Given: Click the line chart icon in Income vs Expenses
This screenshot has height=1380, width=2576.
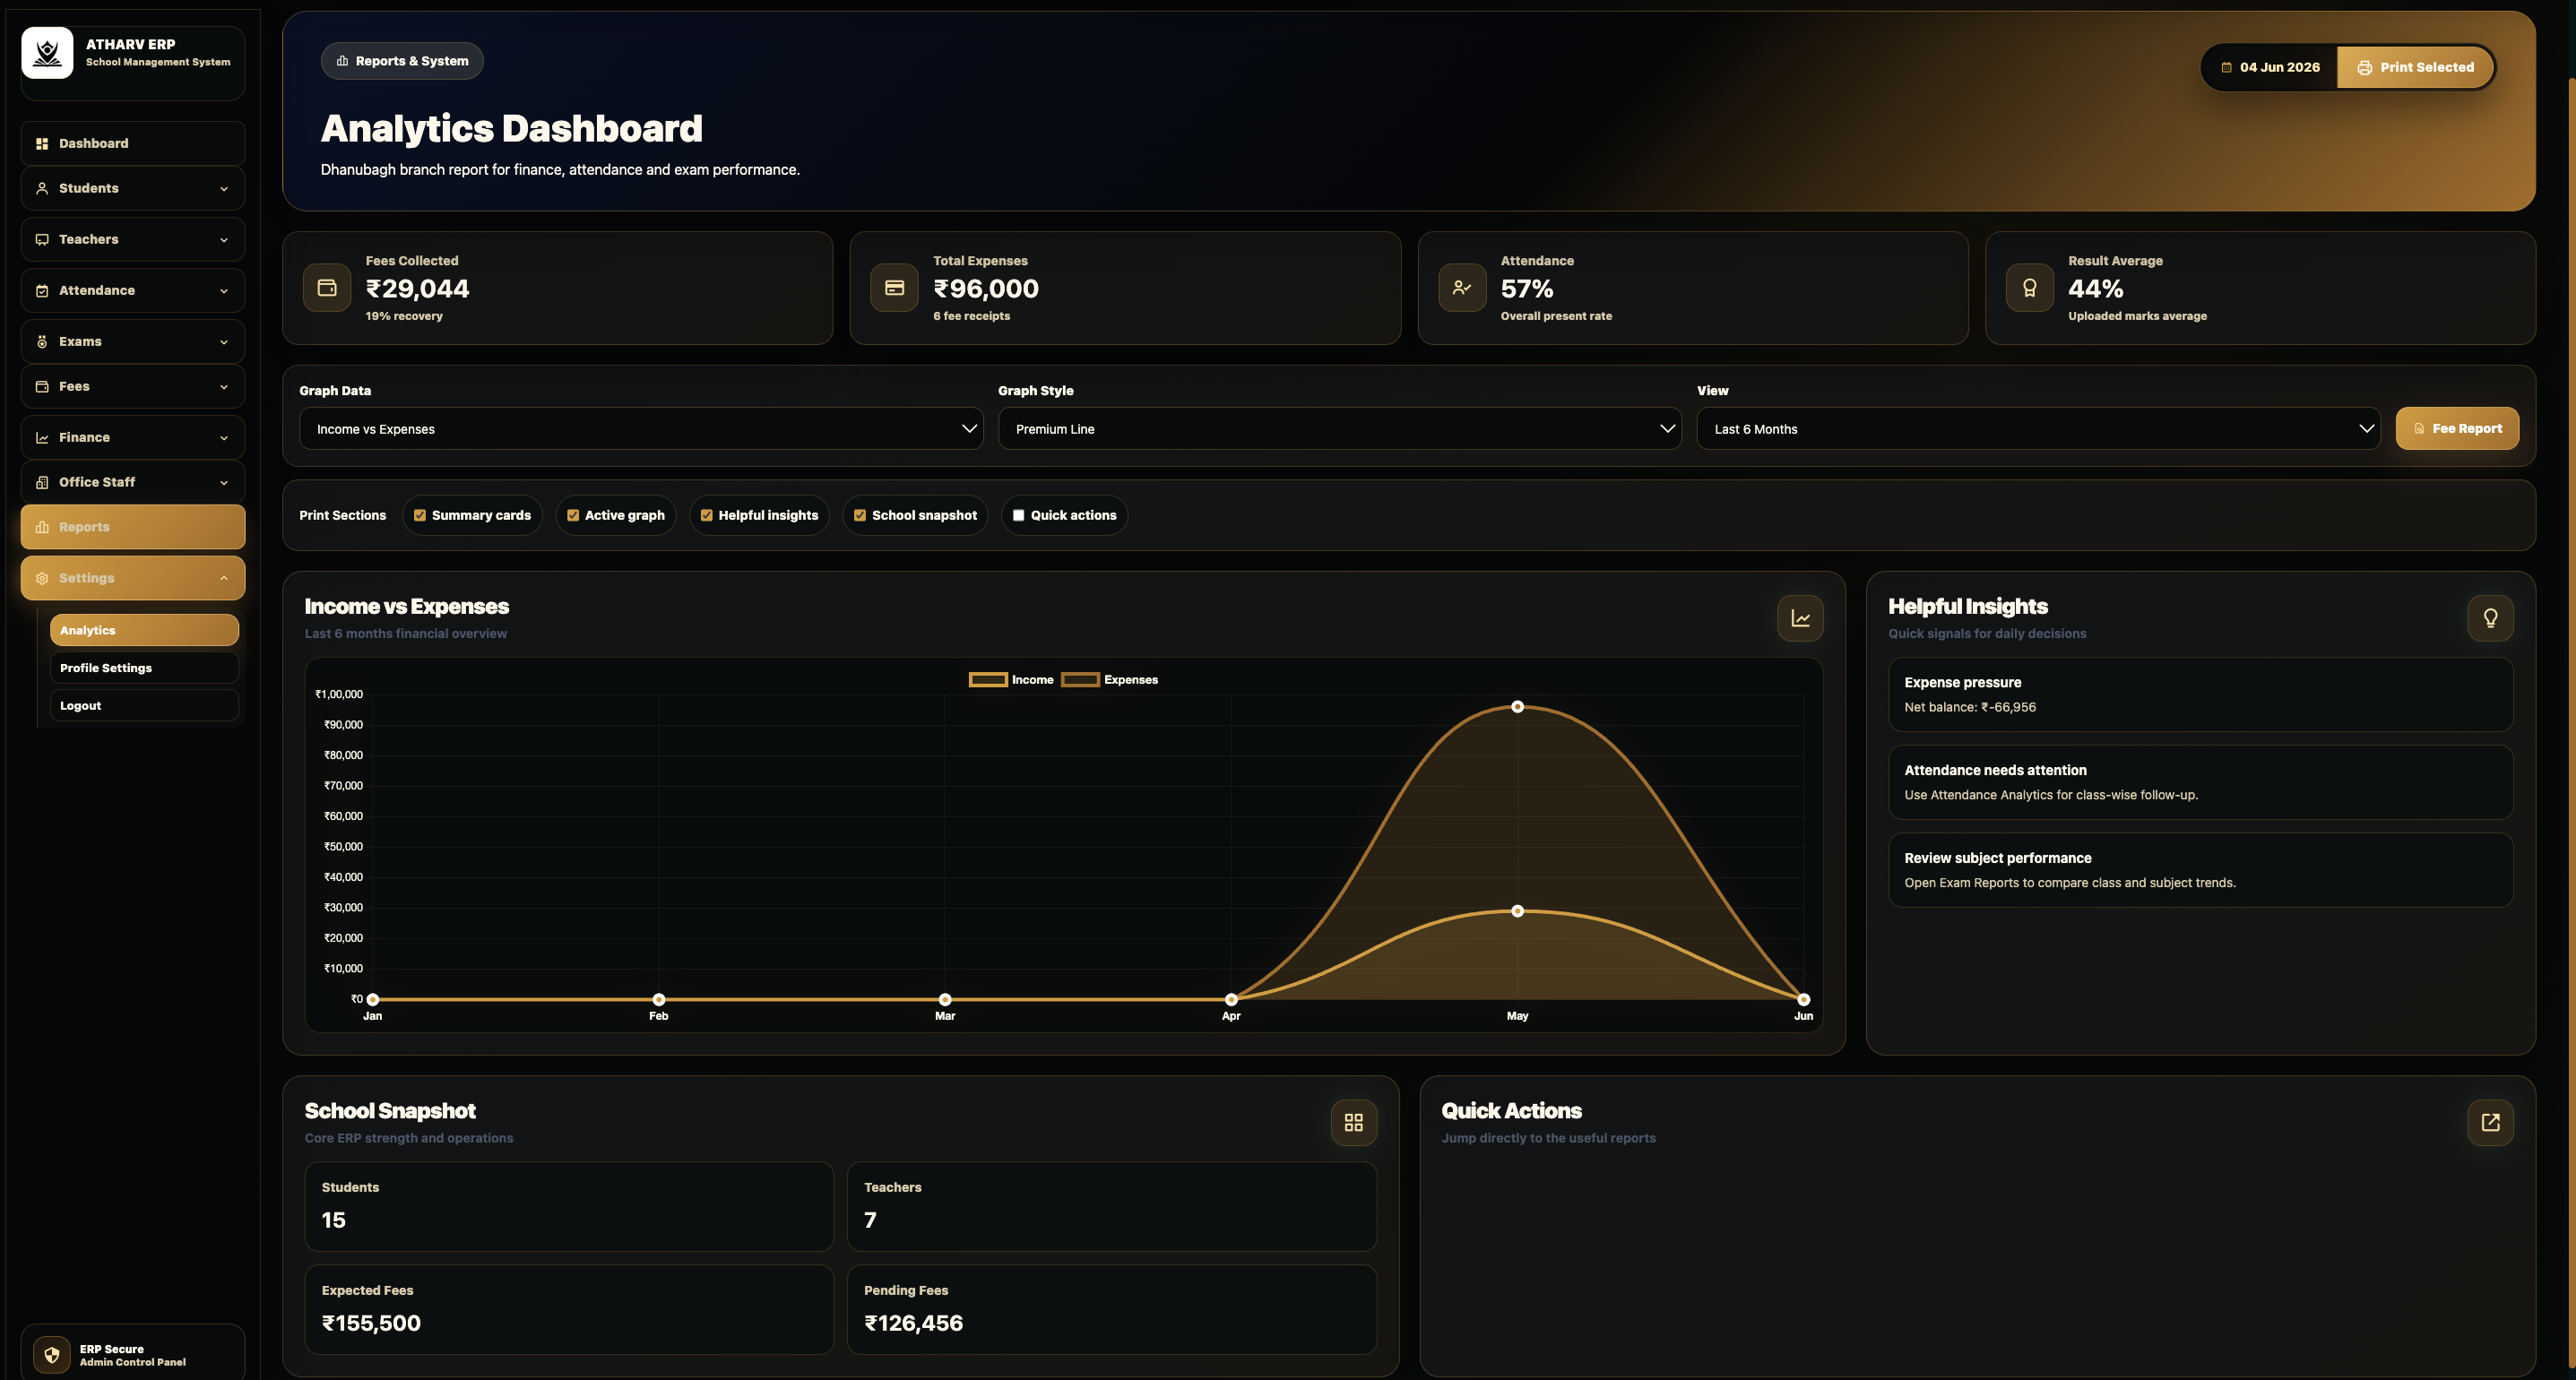Looking at the screenshot, I should [1800, 618].
